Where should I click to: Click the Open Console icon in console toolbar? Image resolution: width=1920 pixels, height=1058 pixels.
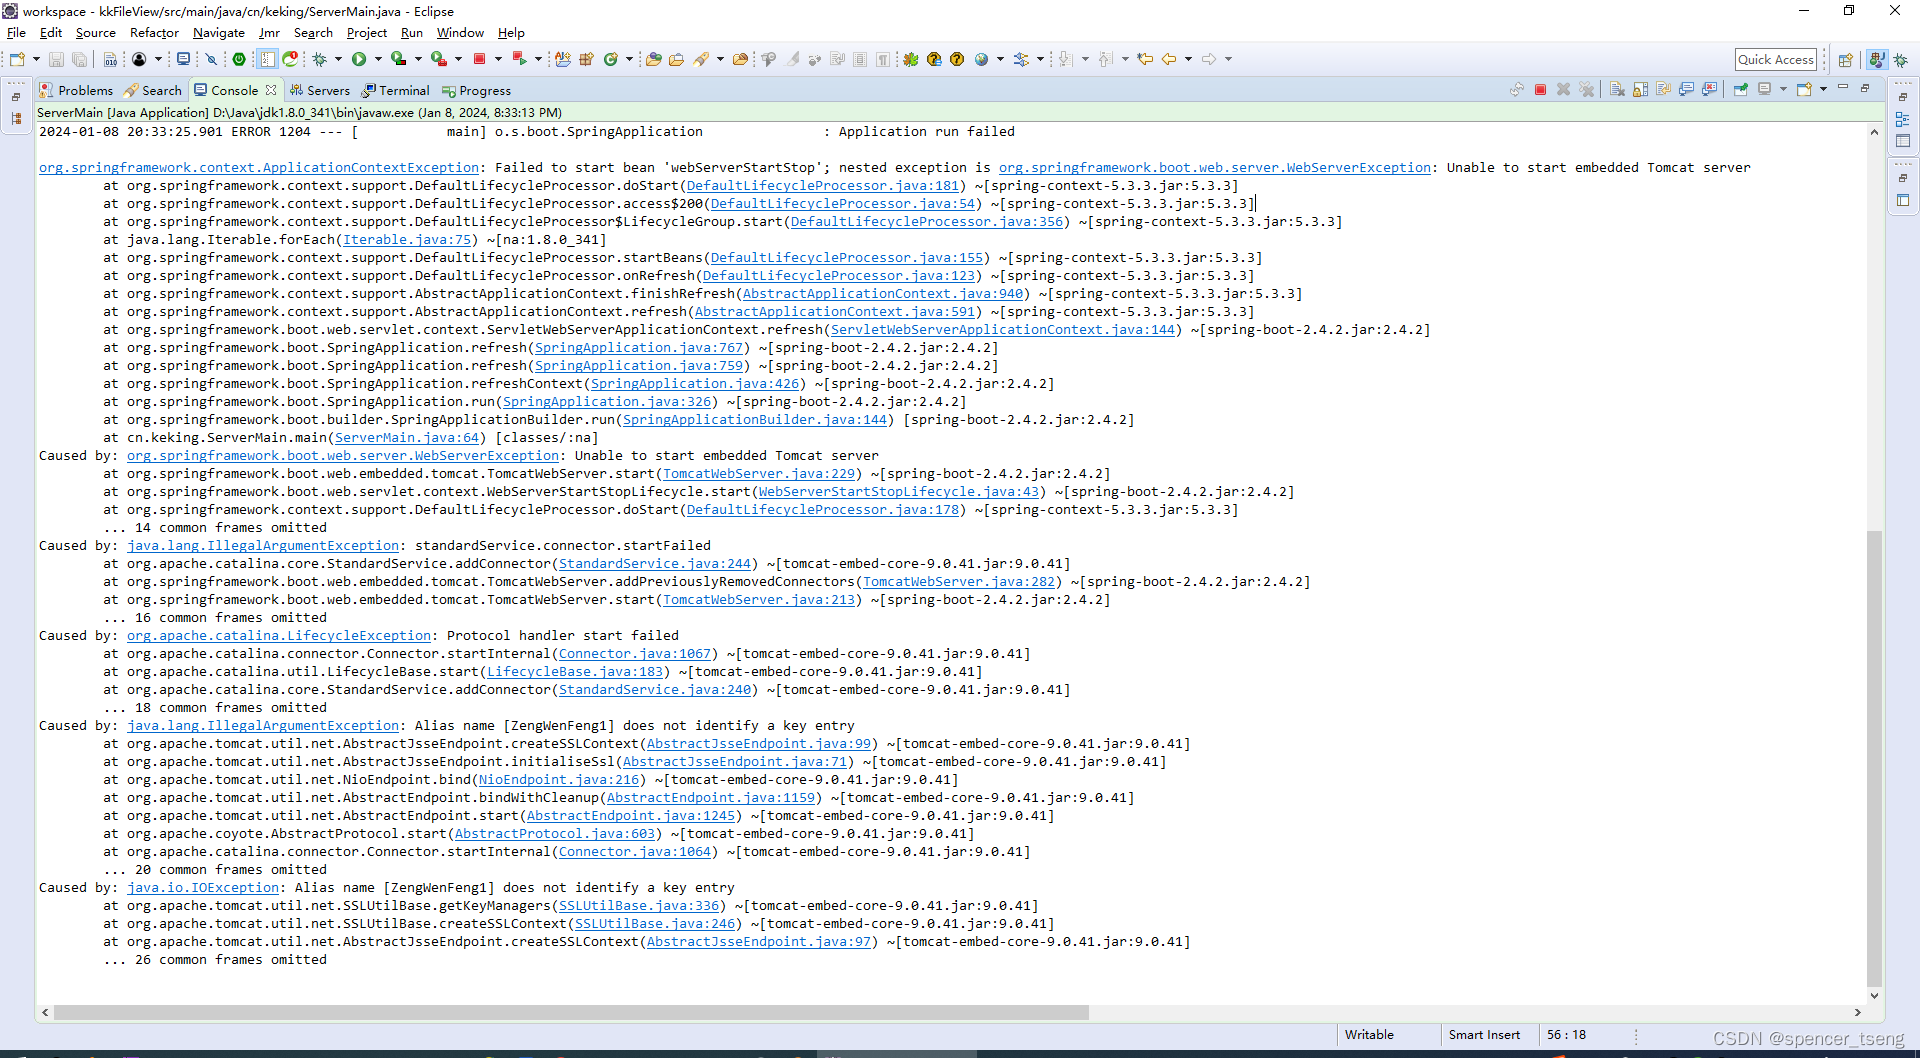click(x=1804, y=89)
